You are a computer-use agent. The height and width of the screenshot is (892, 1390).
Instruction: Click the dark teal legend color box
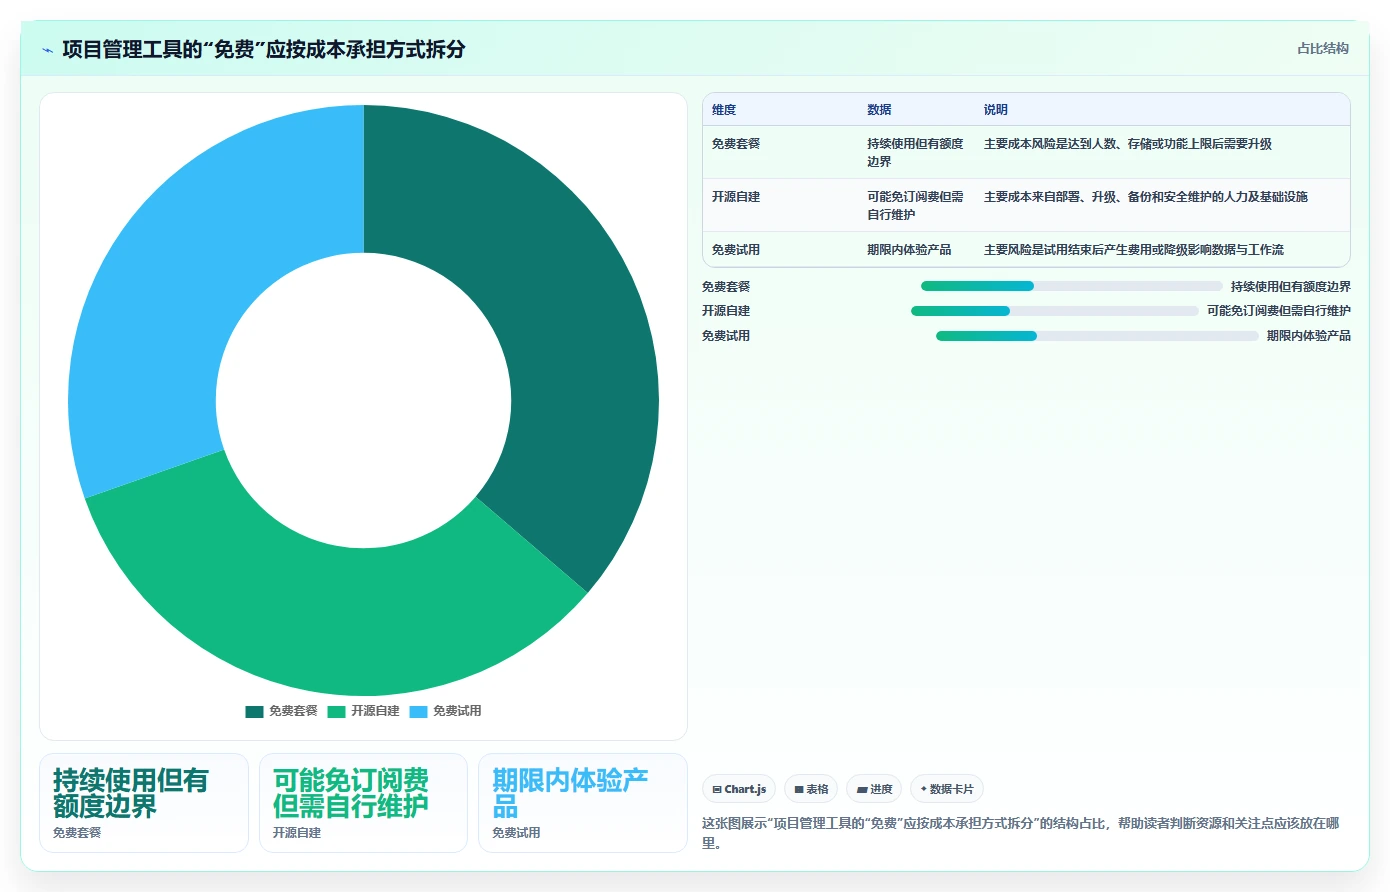pyautogui.click(x=254, y=712)
